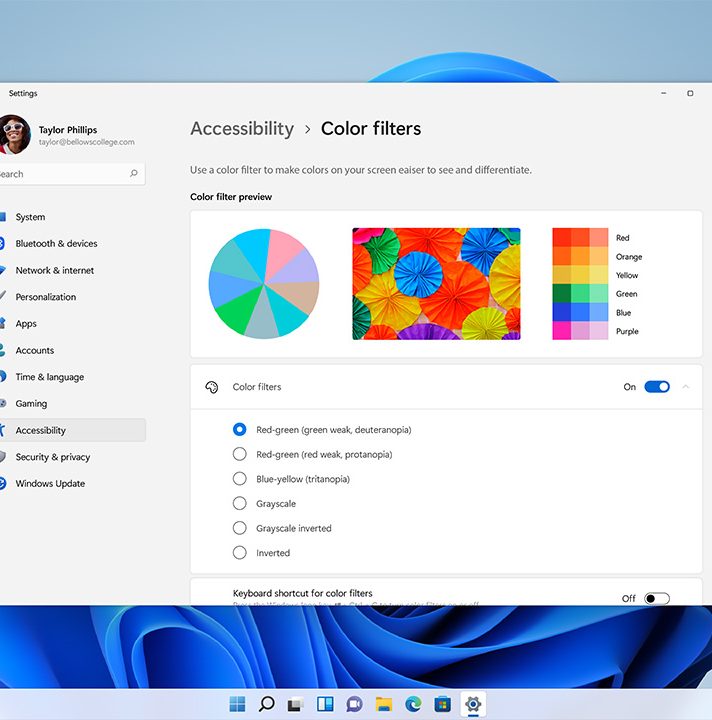Image resolution: width=712 pixels, height=720 pixels.
Task: Open Microsoft Store from taskbar
Action: tap(443, 703)
